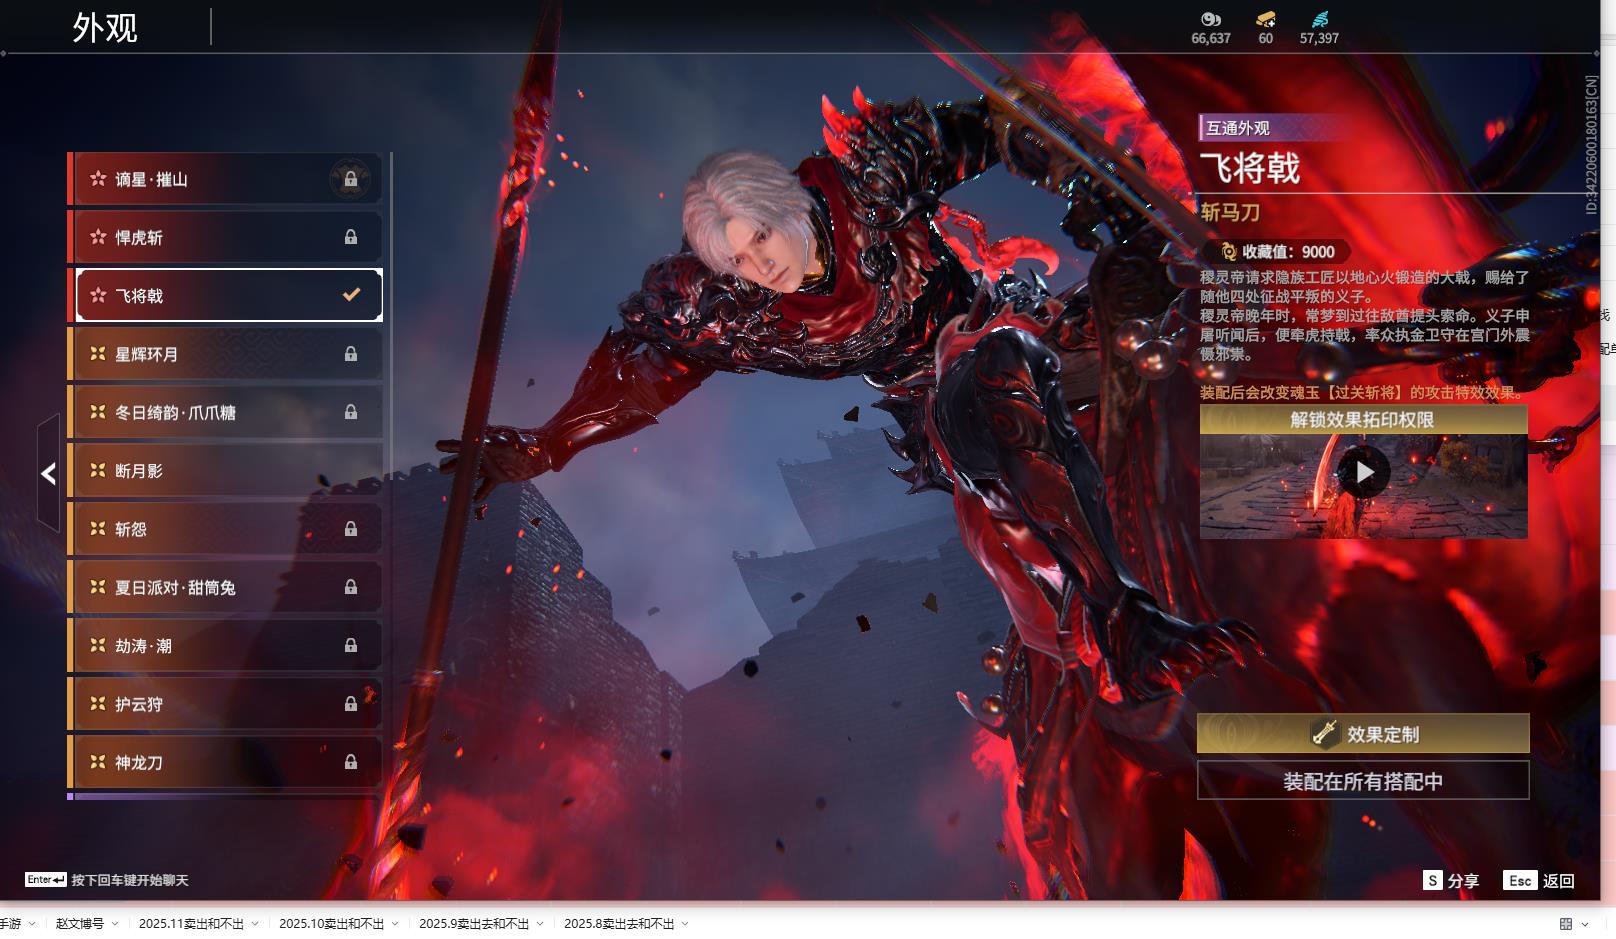Click the lock icon on 神龙刀

click(x=350, y=763)
